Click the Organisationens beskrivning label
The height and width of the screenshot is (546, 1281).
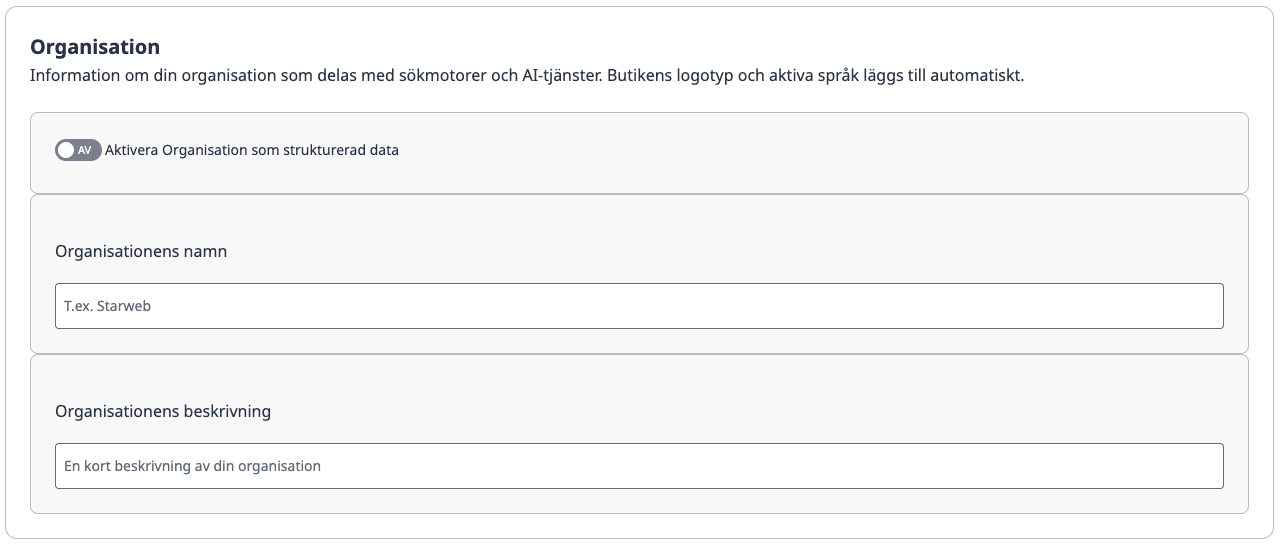[x=163, y=411]
